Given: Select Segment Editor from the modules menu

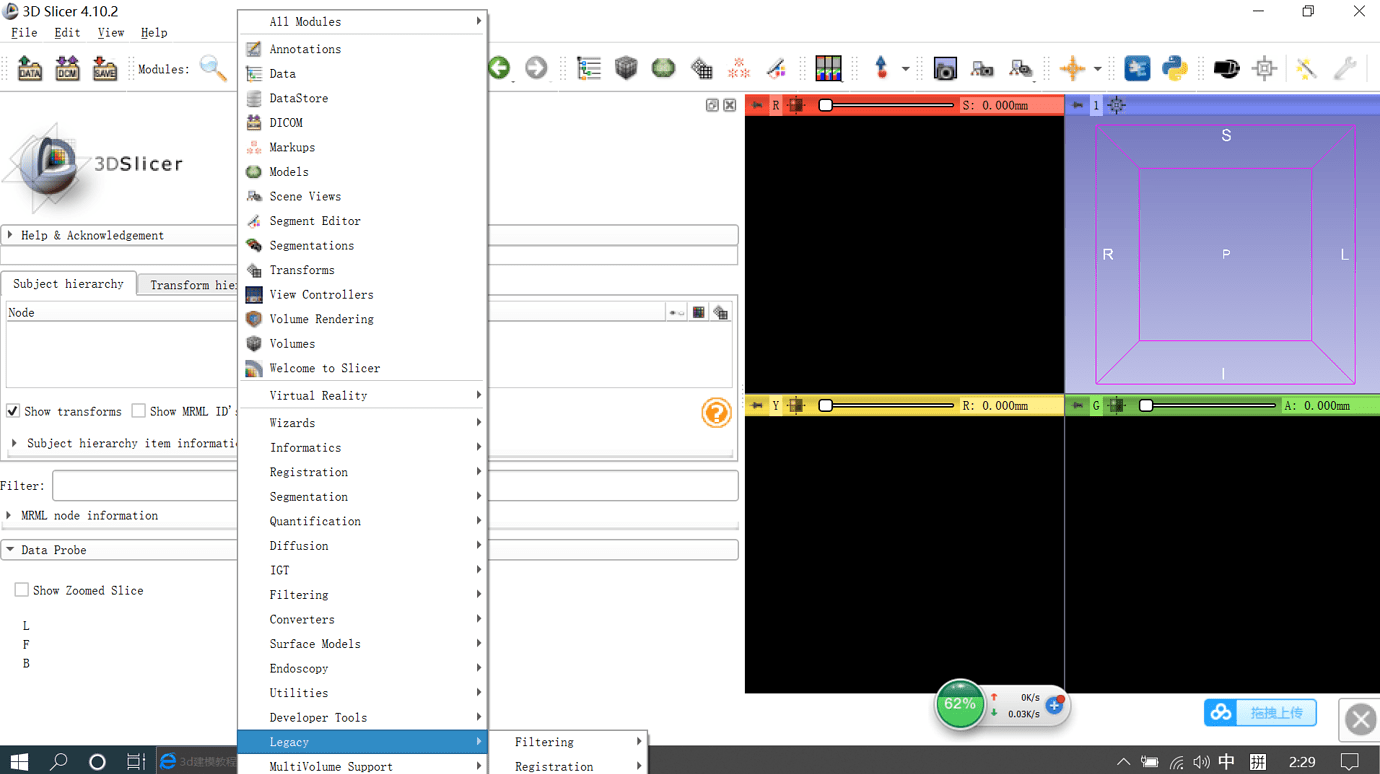Looking at the screenshot, I should click(x=314, y=221).
